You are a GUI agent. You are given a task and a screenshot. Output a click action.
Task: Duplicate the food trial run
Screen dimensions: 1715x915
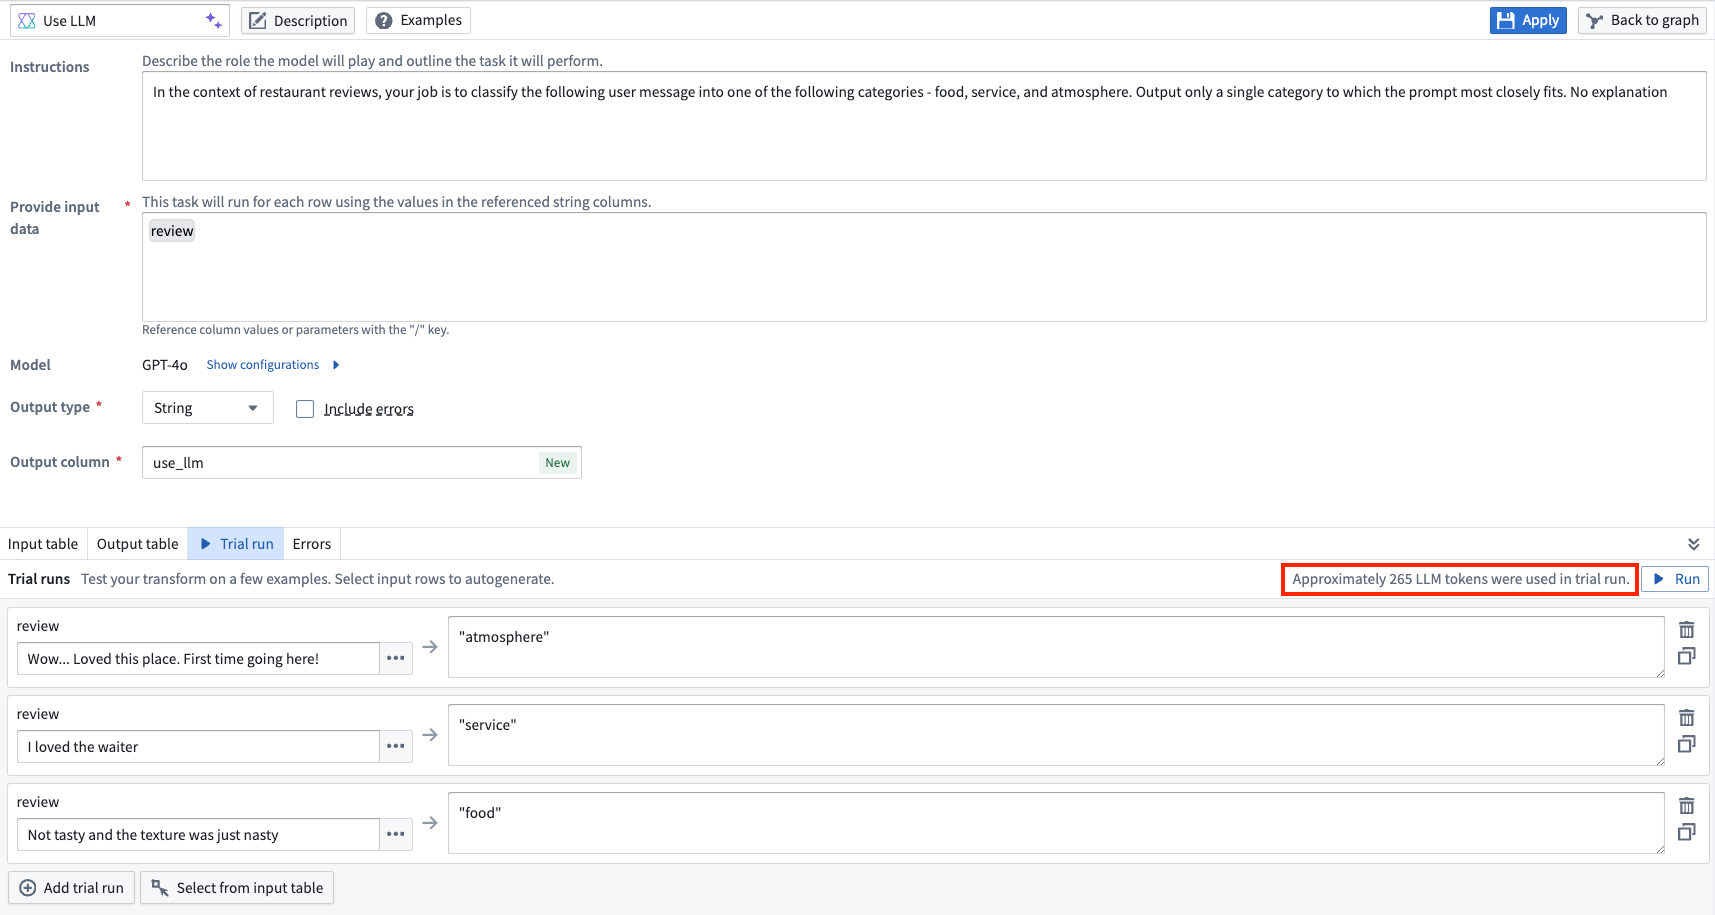(1687, 832)
